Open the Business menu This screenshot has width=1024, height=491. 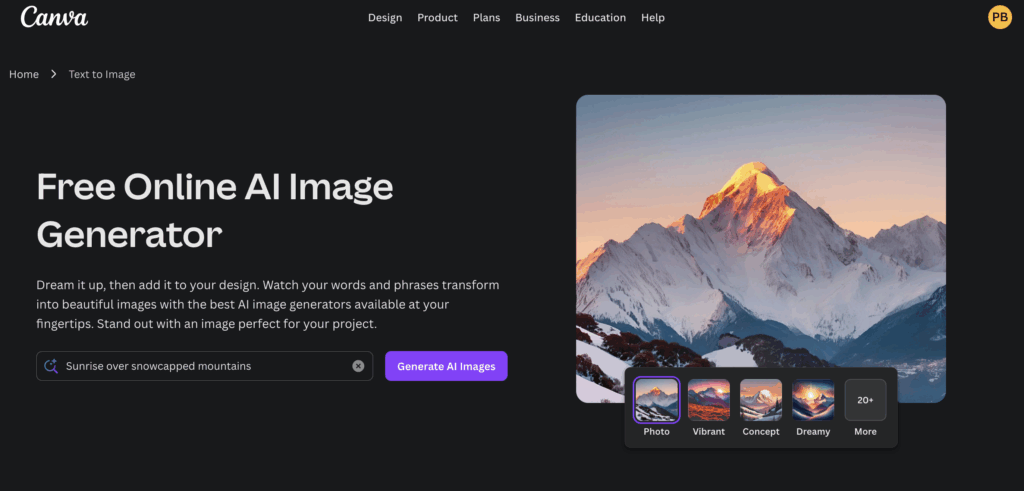point(537,18)
